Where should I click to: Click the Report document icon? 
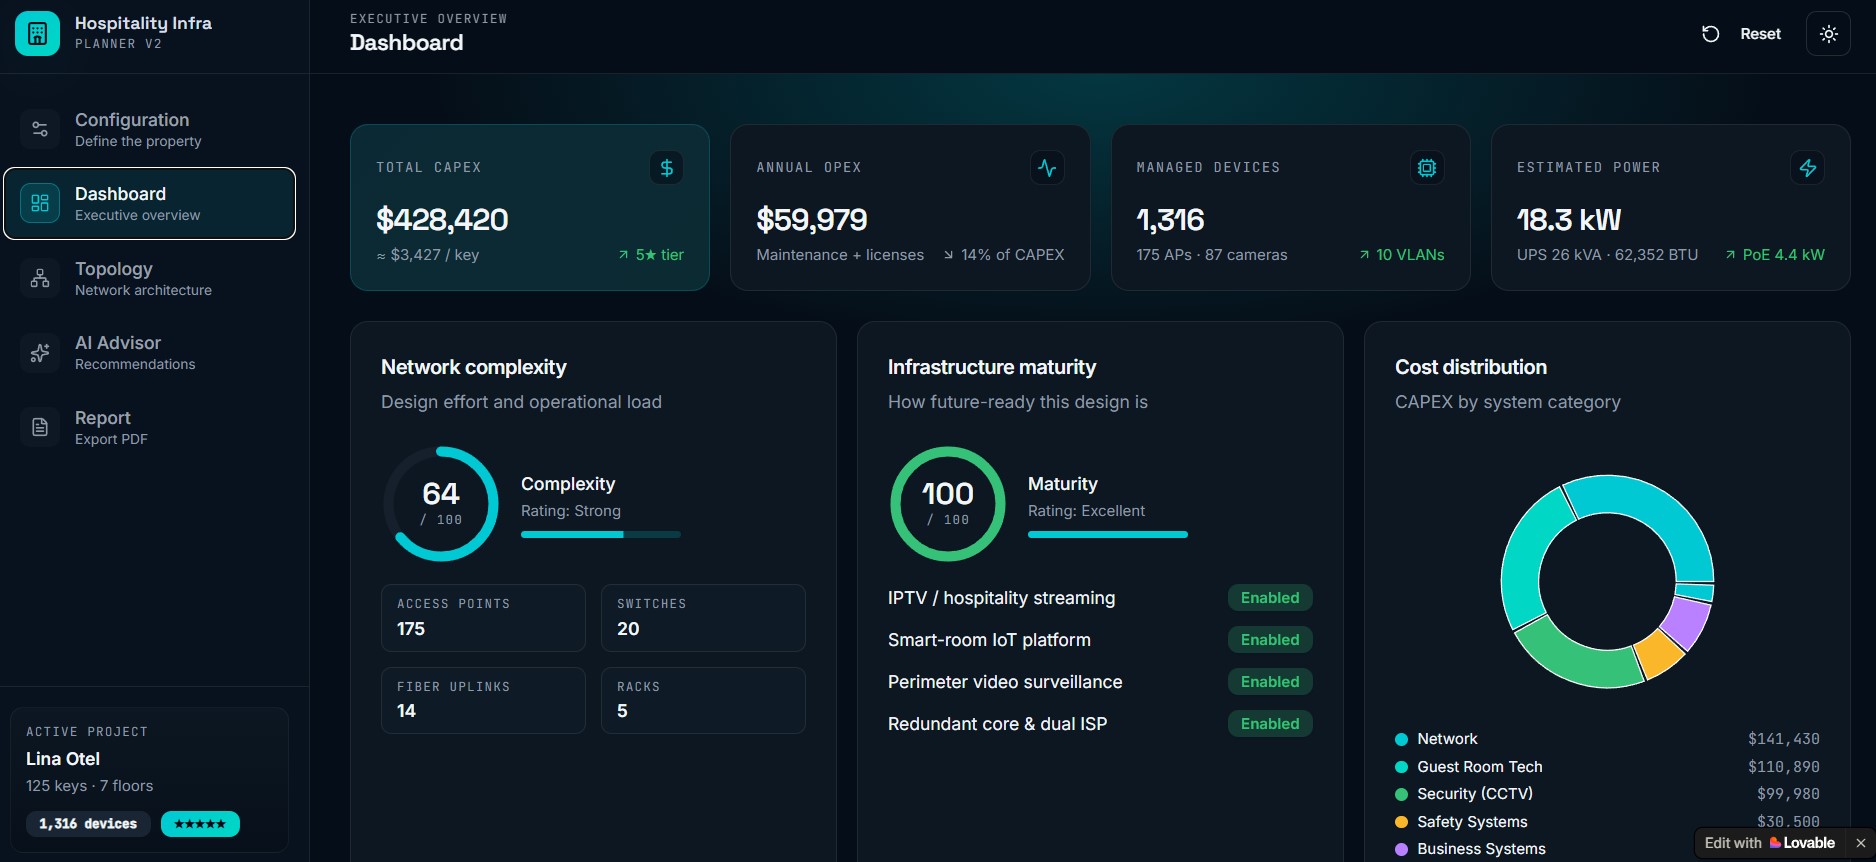point(40,427)
